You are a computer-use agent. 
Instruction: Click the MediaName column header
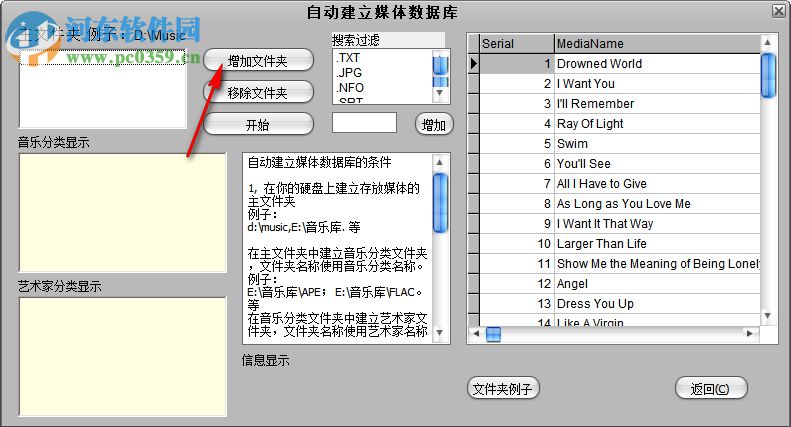[x=657, y=44]
